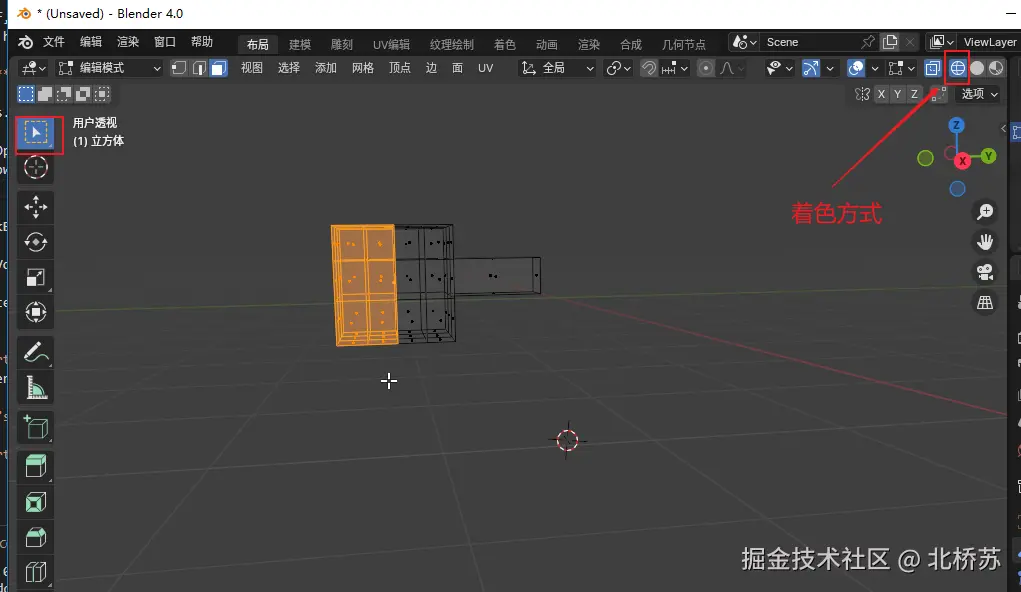Open the editor type dropdown

coord(33,68)
